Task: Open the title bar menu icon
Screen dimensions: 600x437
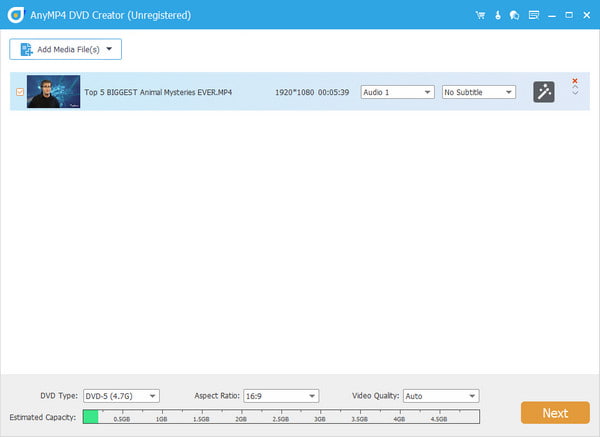Action: pyautogui.click(x=532, y=15)
